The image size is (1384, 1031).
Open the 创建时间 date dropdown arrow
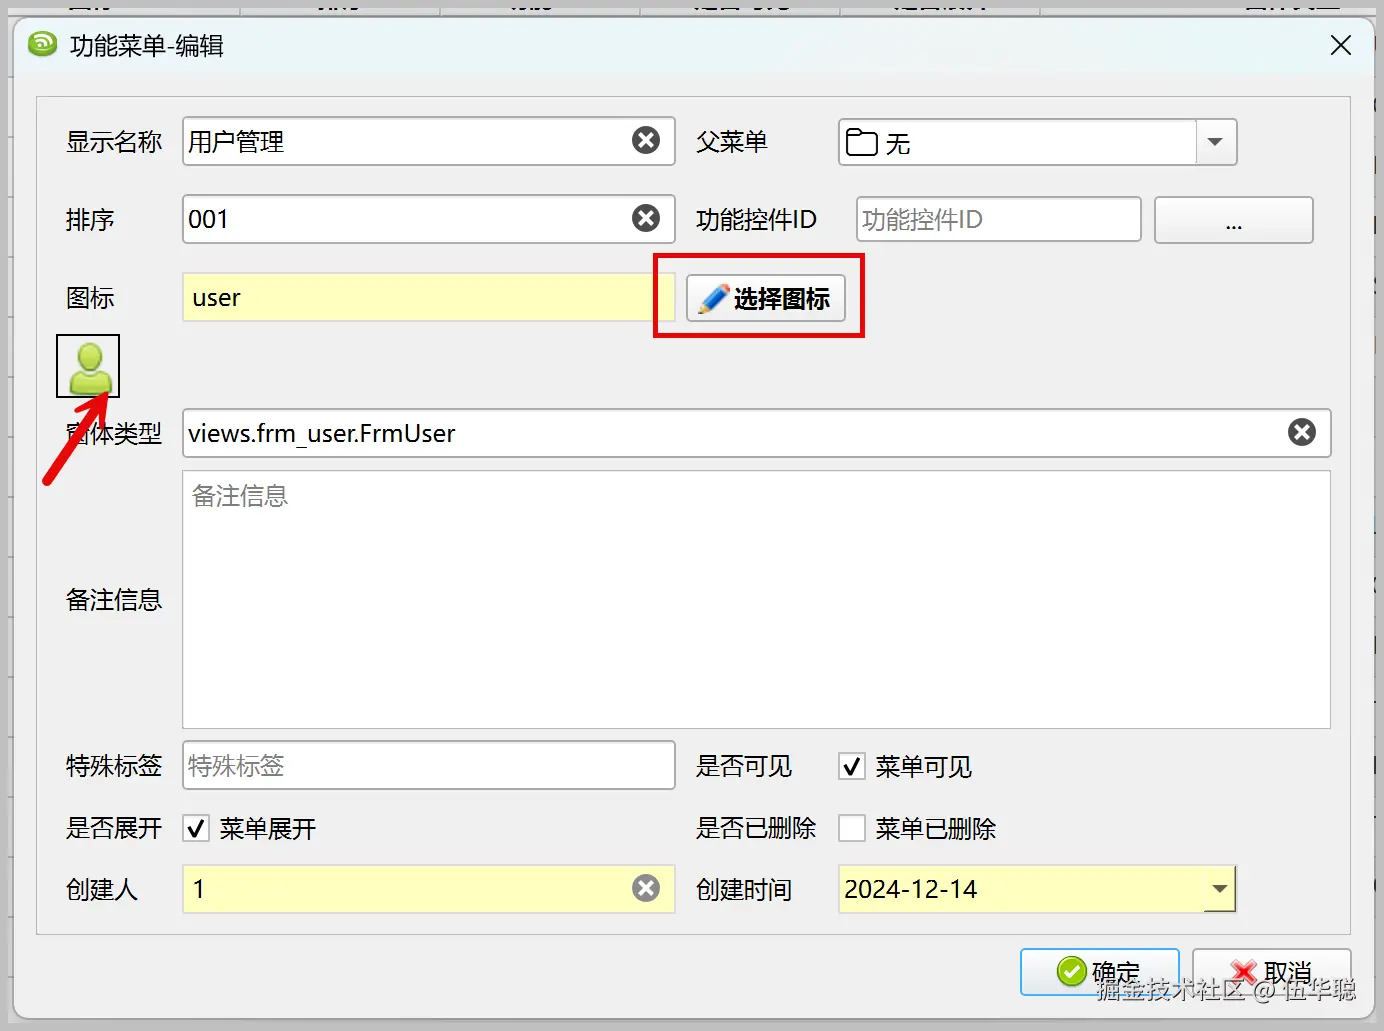pyautogui.click(x=1220, y=888)
